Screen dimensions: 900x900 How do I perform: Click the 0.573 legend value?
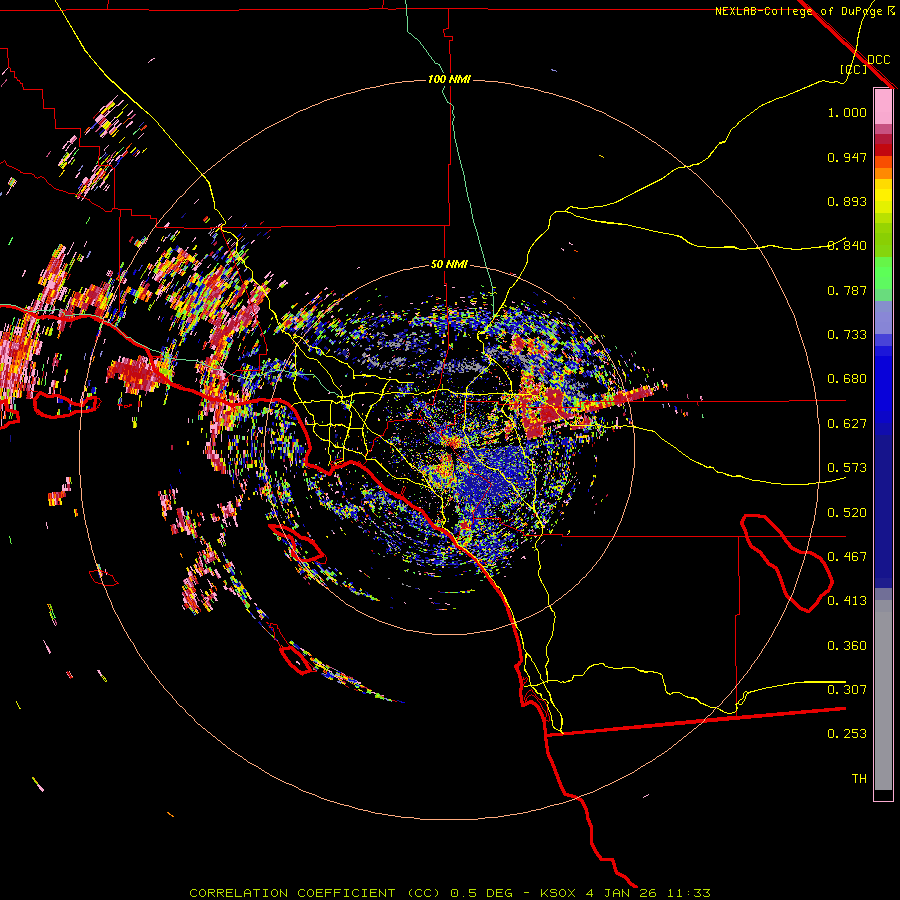(x=847, y=468)
